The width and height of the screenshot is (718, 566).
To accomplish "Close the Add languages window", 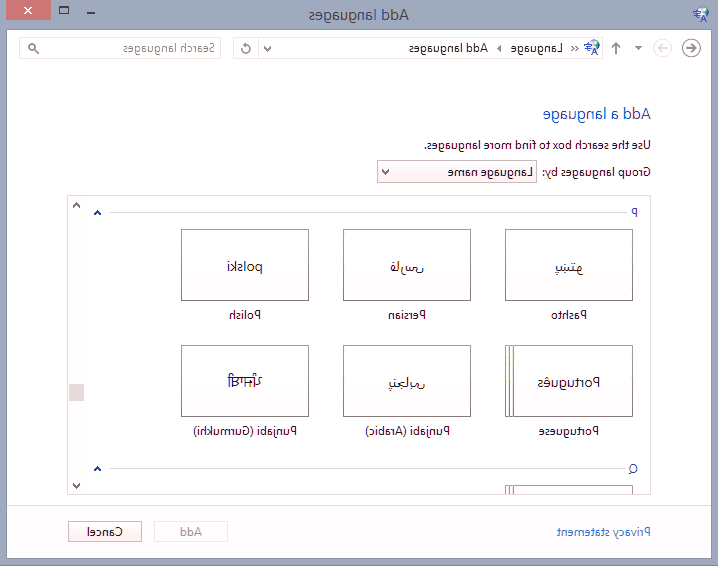I will [28, 10].
